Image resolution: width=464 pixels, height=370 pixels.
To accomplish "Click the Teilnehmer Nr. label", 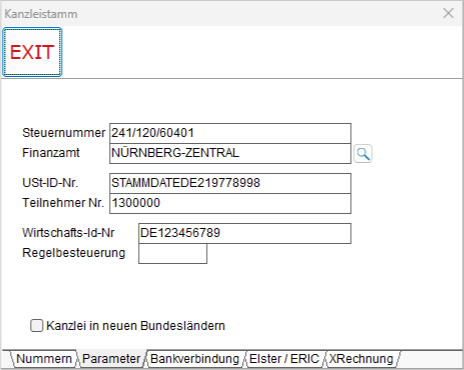I will click(x=63, y=203).
